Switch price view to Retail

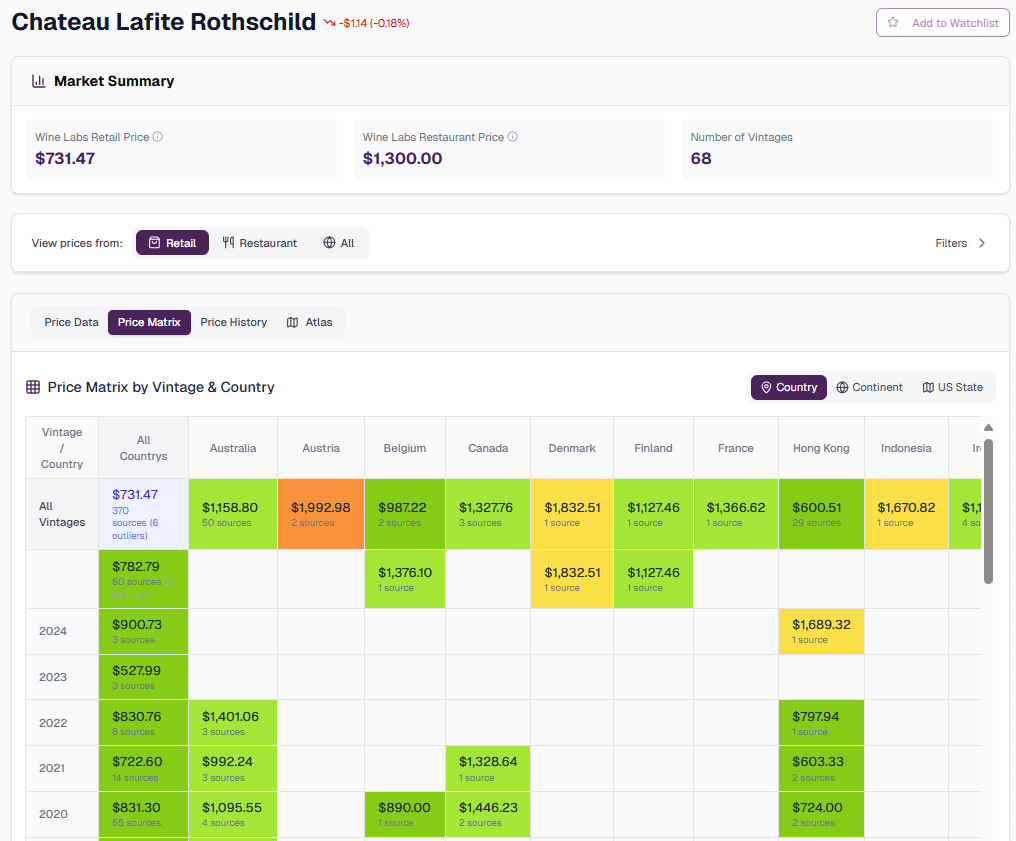pos(172,243)
